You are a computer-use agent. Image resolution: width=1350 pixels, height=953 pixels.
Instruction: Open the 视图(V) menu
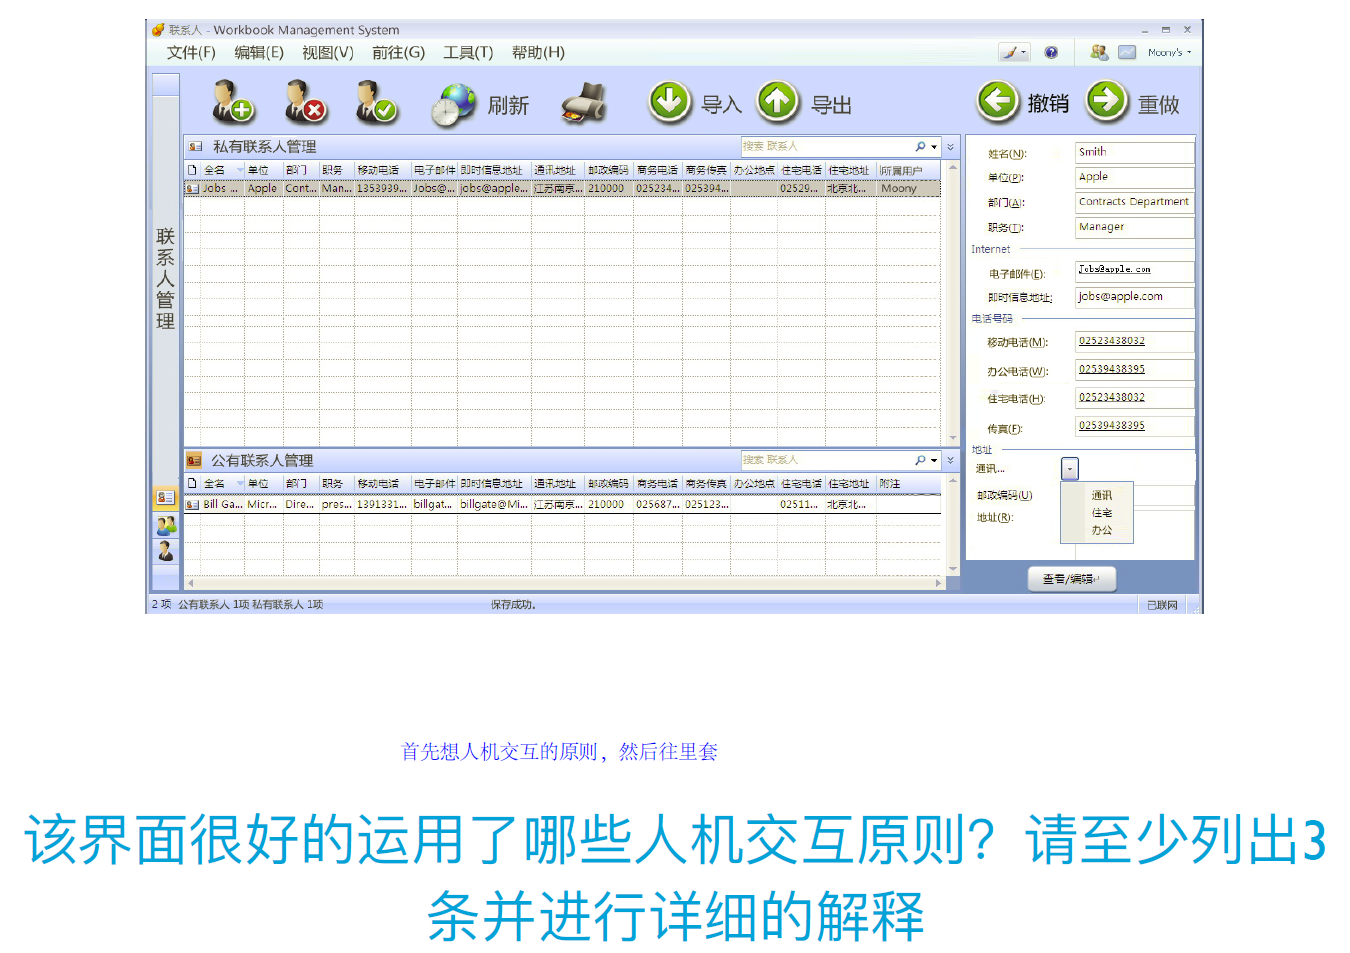tap(327, 52)
